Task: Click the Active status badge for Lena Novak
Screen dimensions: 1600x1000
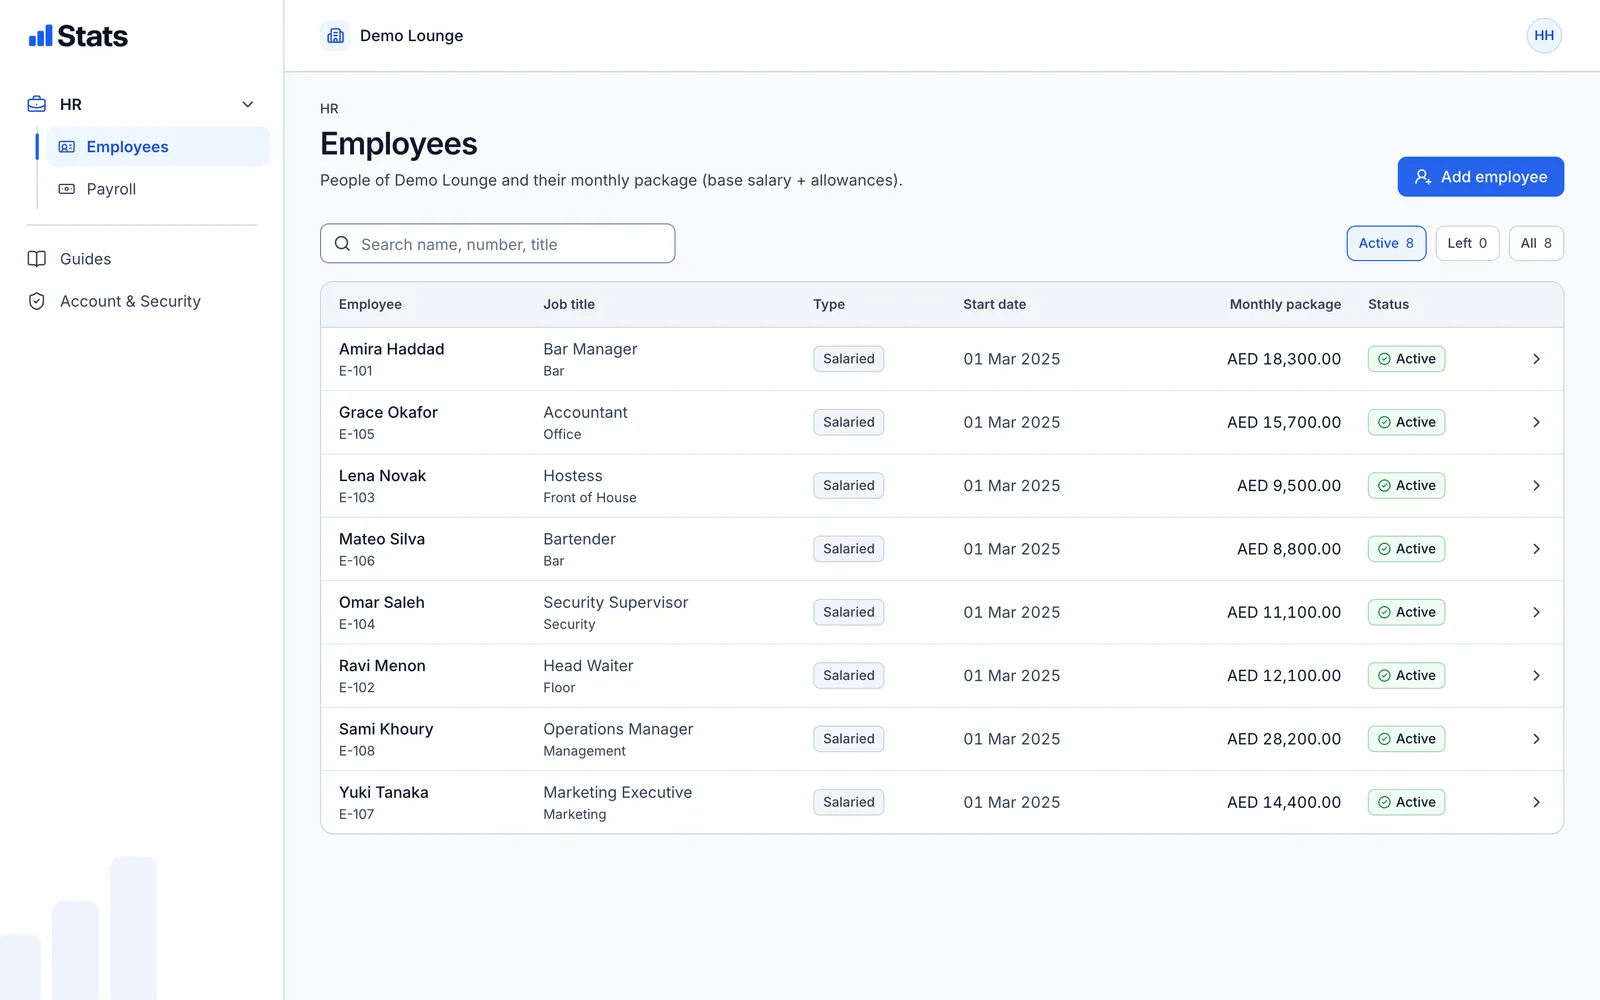Action: 1406,486
